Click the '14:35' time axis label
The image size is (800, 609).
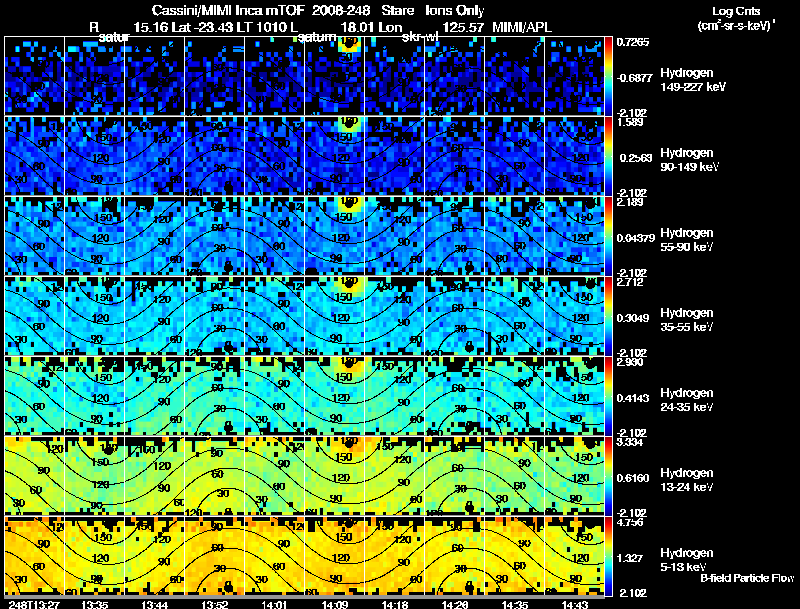coord(515,604)
